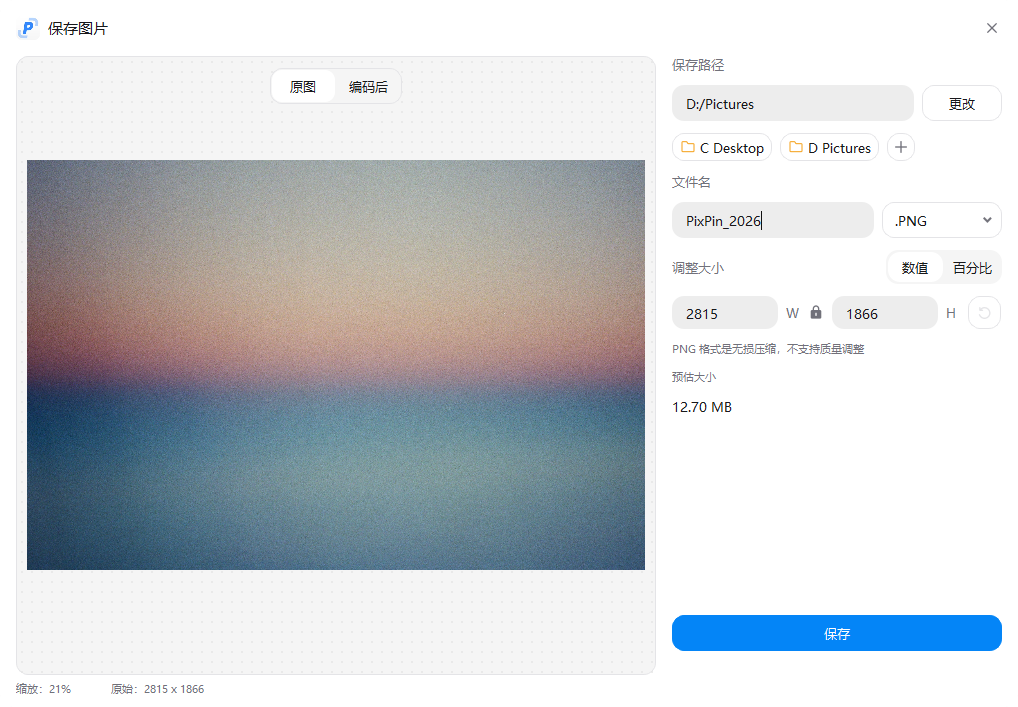Click 更改 to change the save path

pyautogui.click(x=961, y=103)
